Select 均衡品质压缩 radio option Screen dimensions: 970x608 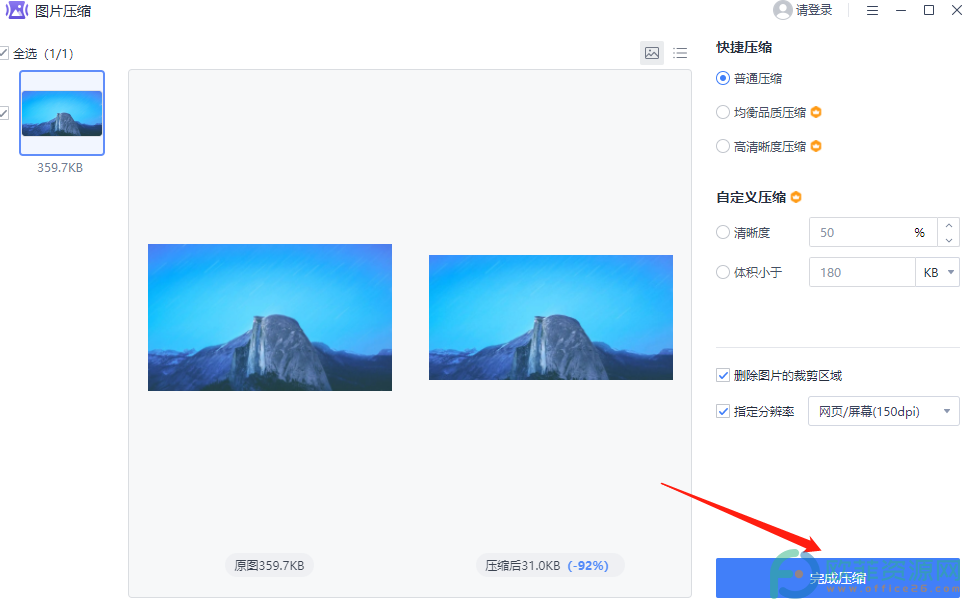click(x=723, y=112)
